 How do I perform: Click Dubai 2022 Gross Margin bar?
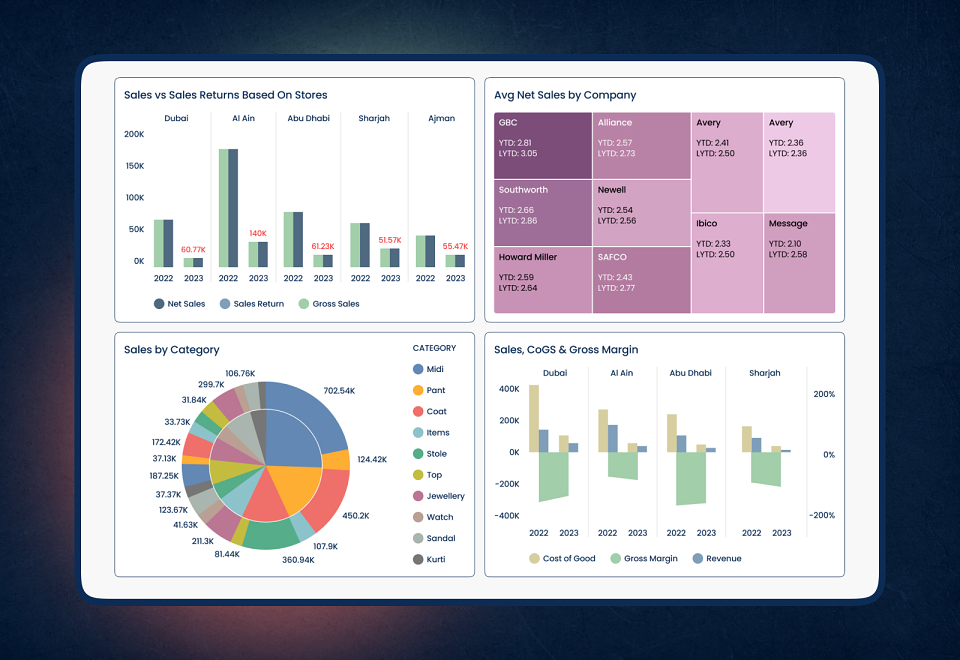(553, 476)
